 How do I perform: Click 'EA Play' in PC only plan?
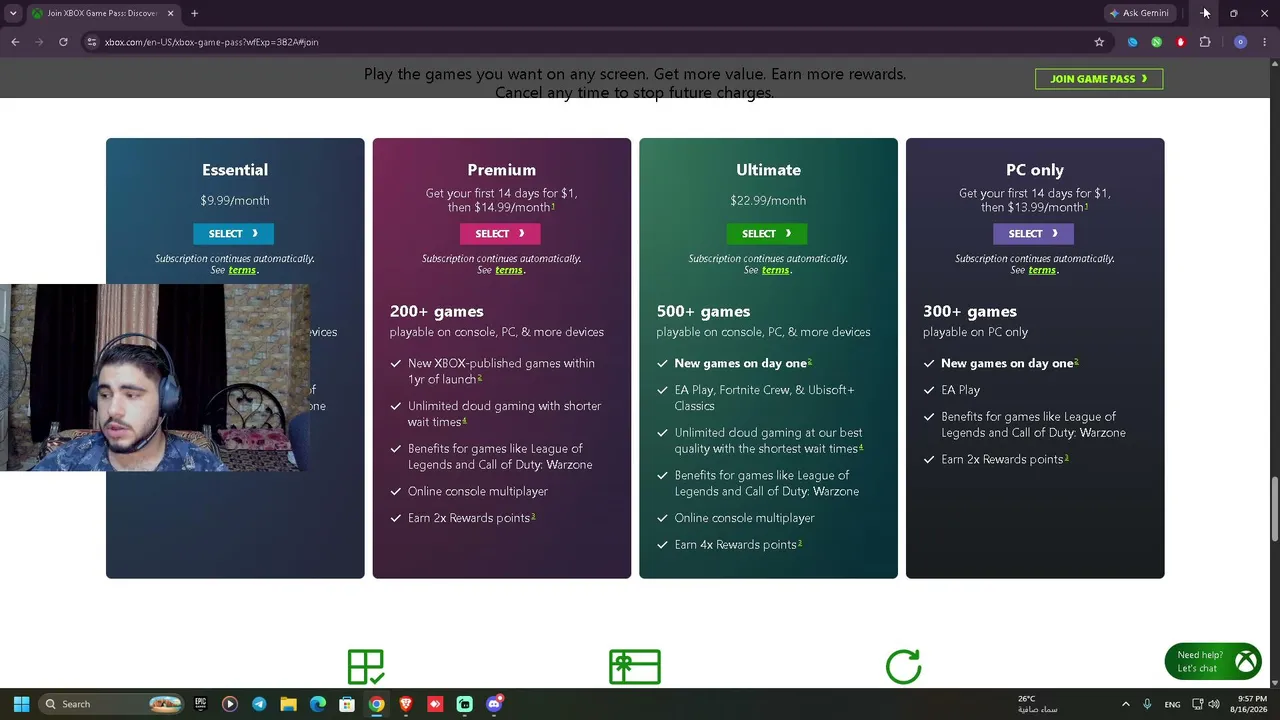click(x=960, y=390)
